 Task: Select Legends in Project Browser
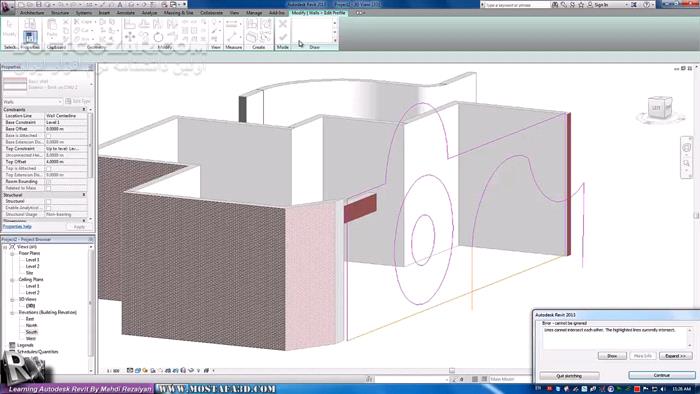click(x=25, y=345)
